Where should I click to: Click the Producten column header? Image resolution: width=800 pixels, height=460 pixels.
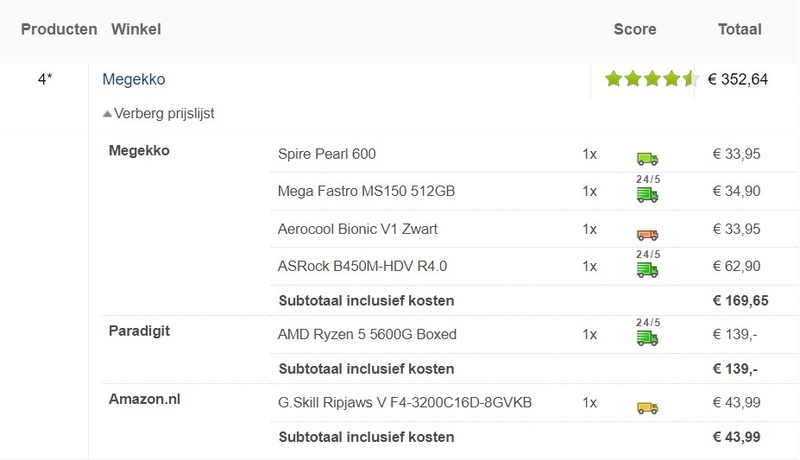coord(59,29)
